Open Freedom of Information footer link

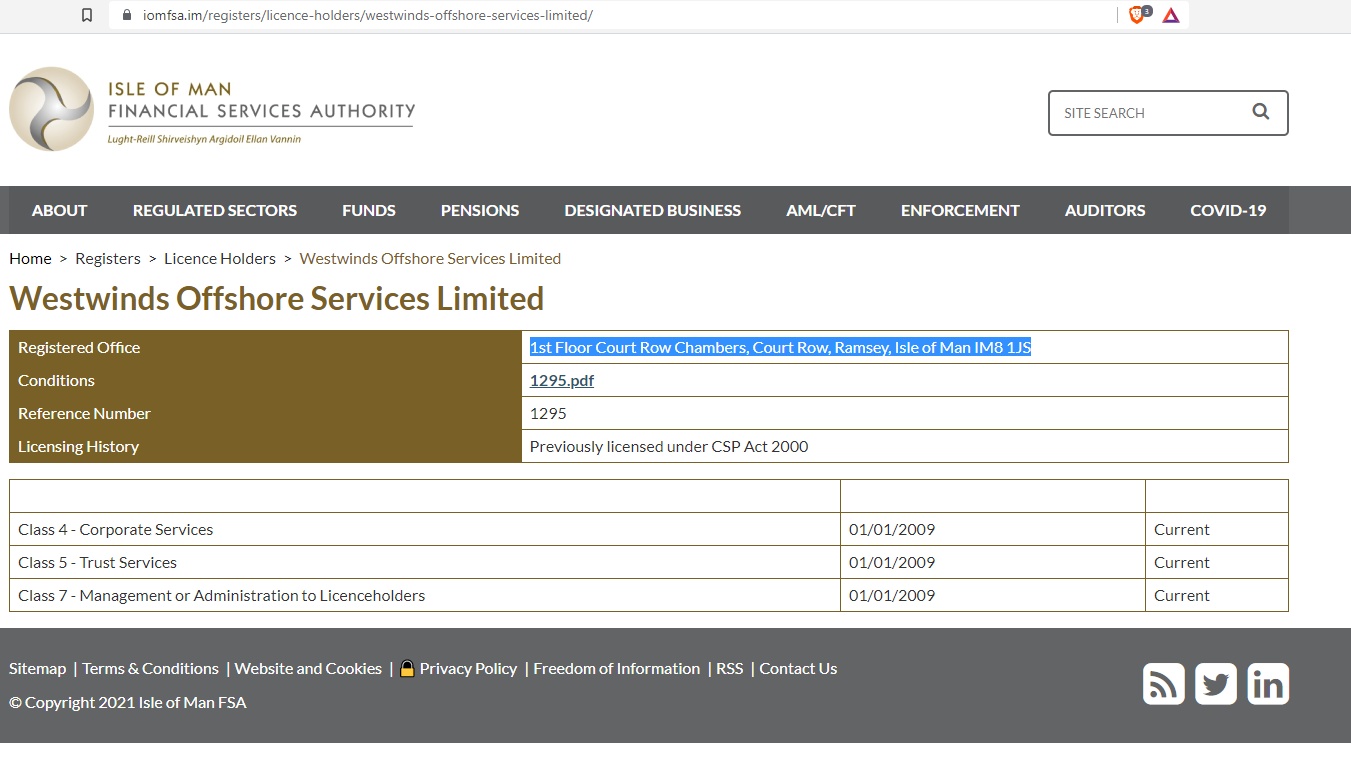[616, 668]
